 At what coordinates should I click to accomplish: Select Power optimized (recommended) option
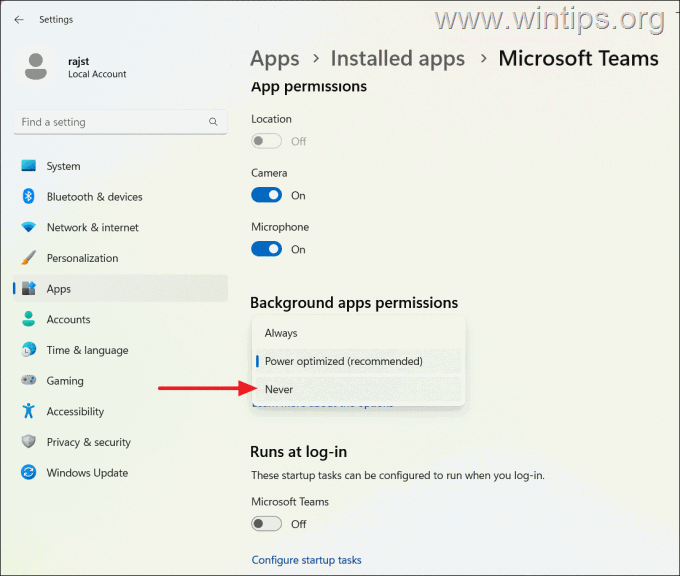coord(358,361)
